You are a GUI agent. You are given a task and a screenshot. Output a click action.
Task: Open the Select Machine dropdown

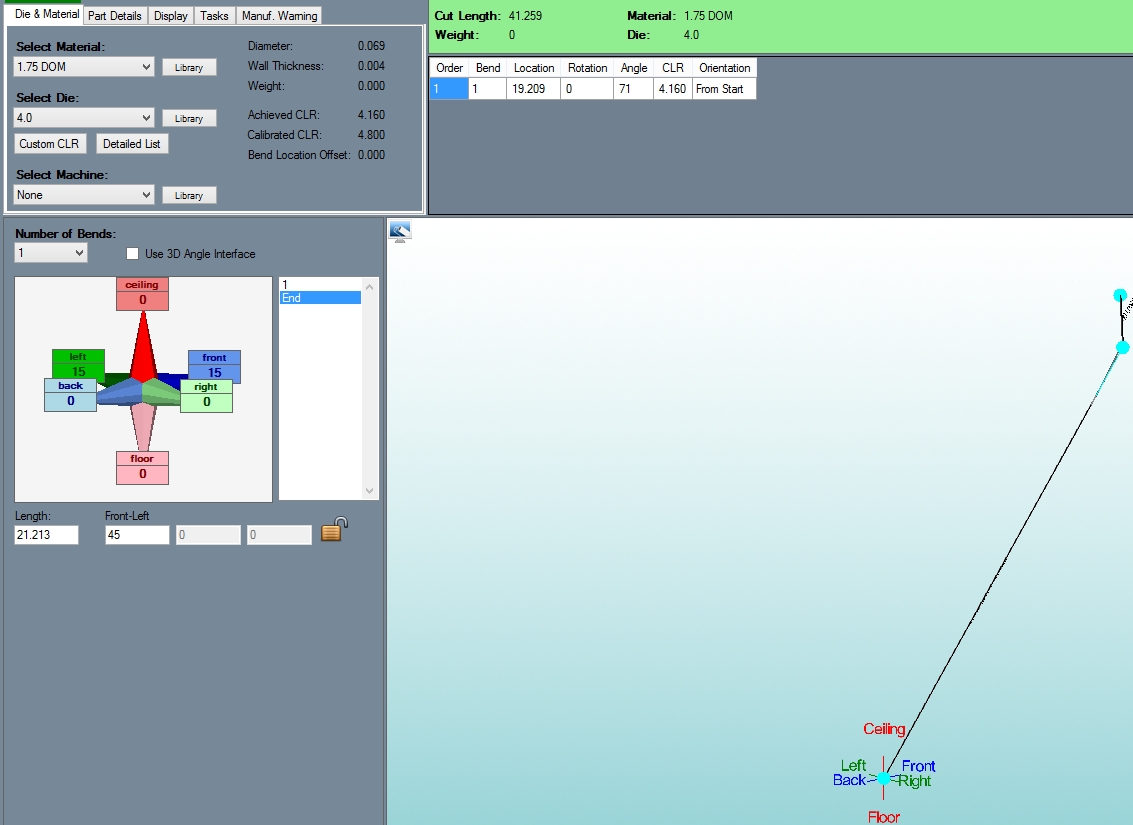coord(84,195)
